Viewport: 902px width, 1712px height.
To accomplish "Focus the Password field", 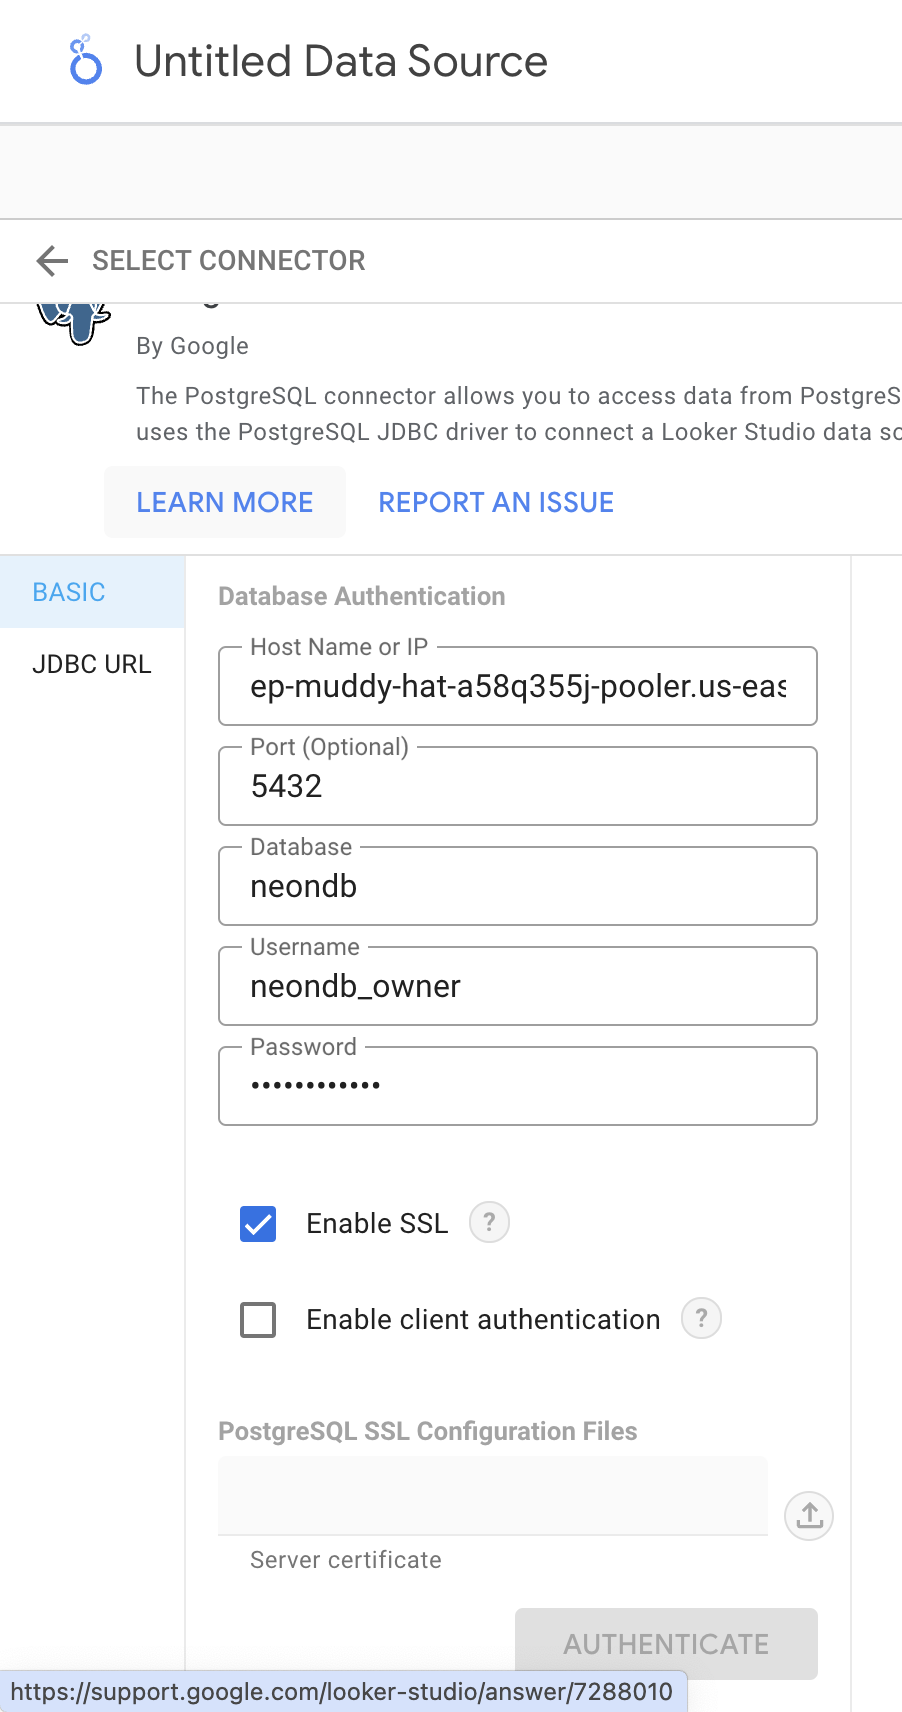I will 518,1086.
